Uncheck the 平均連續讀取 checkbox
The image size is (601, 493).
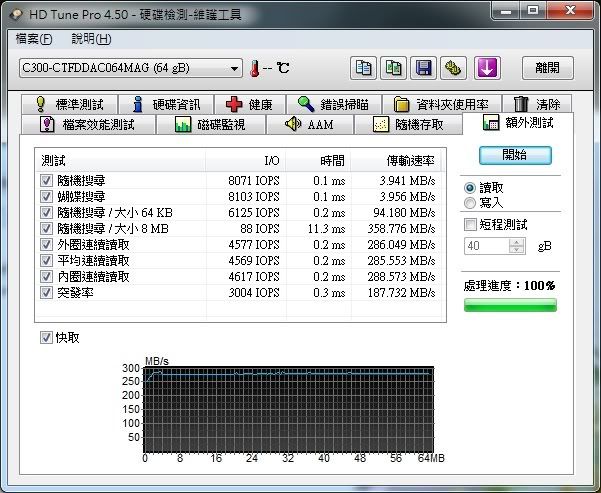[46, 261]
